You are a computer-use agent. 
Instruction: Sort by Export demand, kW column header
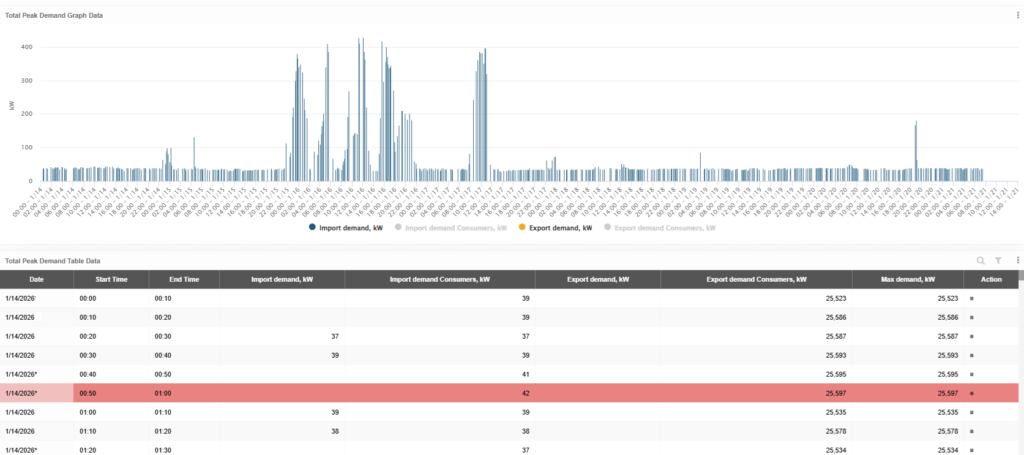click(x=598, y=279)
